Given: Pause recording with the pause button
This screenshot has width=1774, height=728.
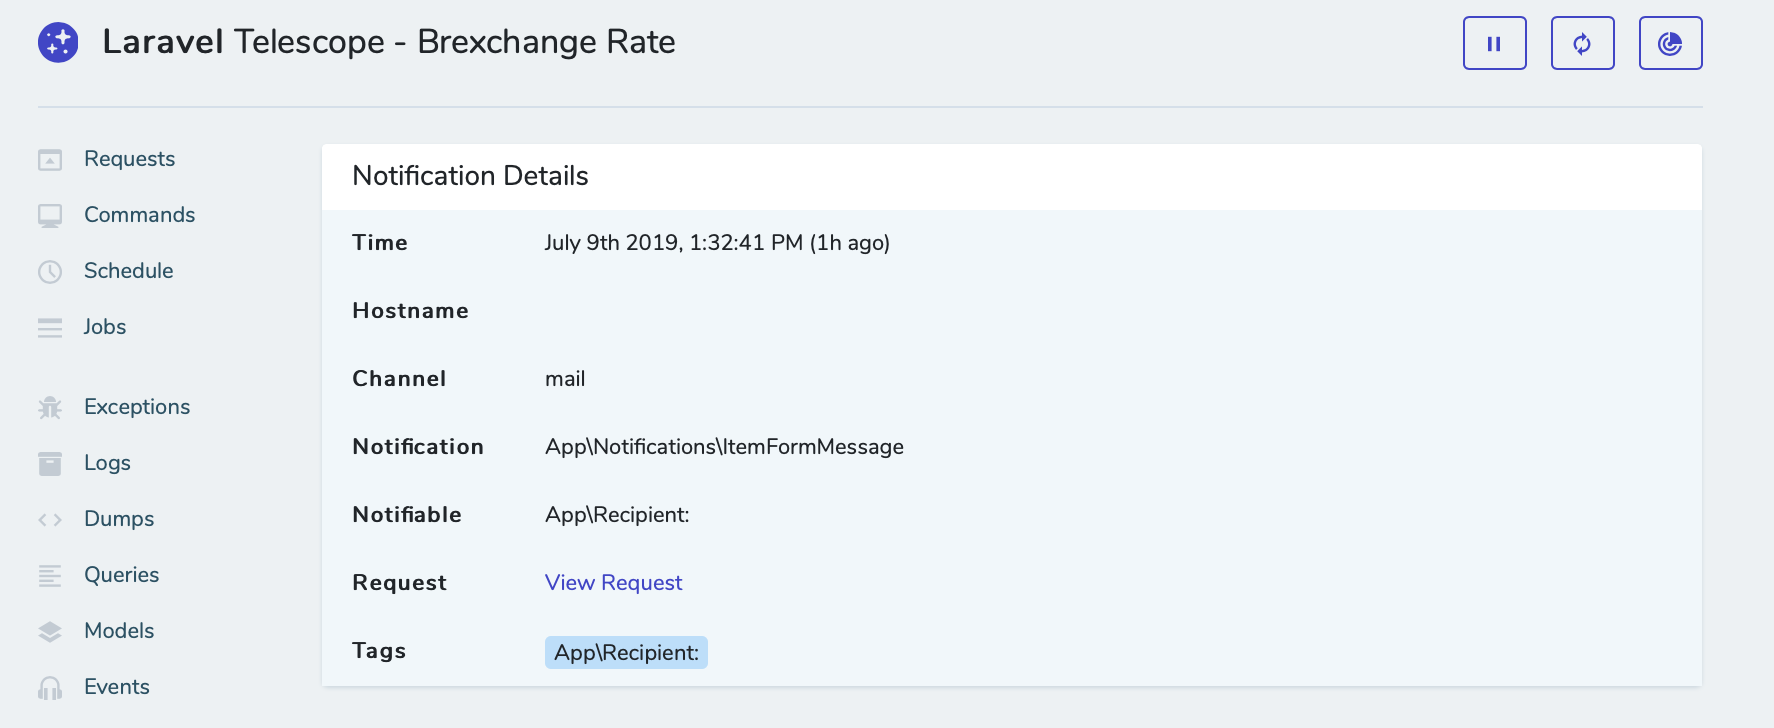Looking at the screenshot, I should [x=1494, y=43].
